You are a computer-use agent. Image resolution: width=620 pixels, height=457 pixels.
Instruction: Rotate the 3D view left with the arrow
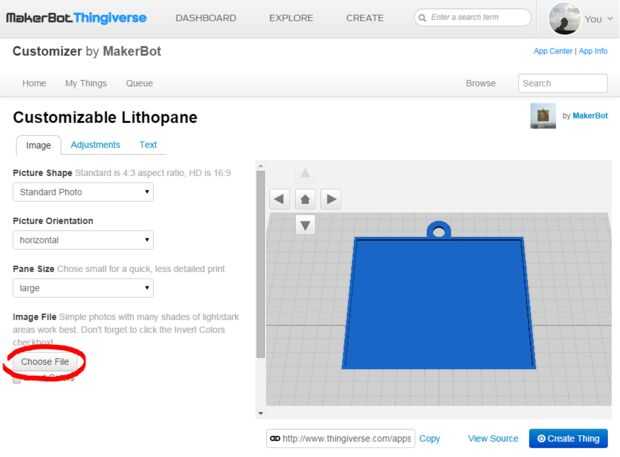coord(280,199)
